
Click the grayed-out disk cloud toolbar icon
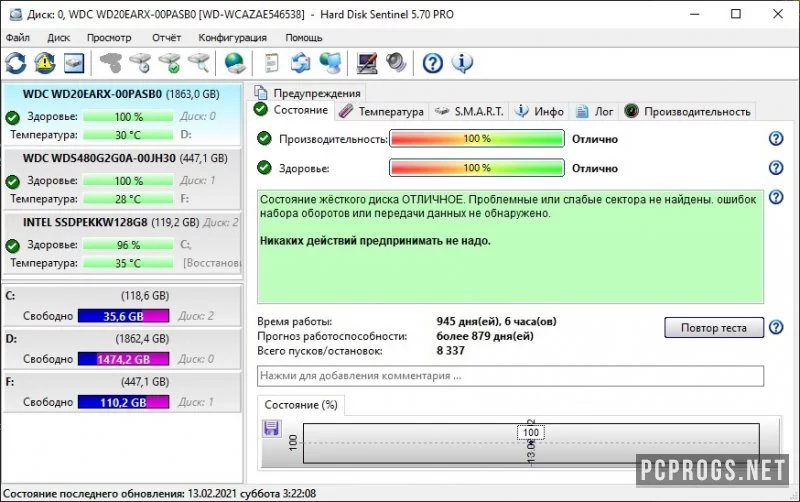111,63
